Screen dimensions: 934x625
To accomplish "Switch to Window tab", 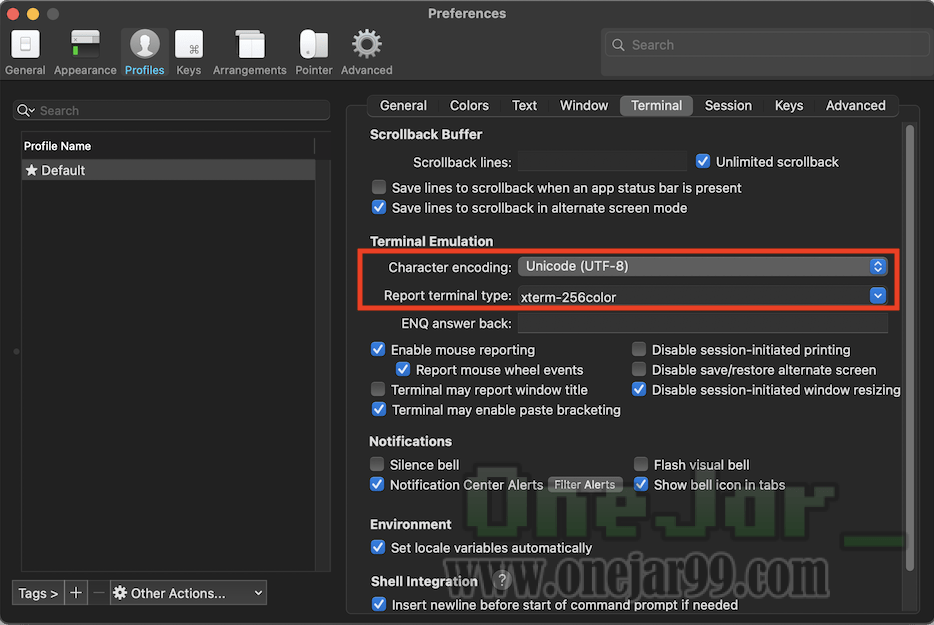I will click(584, 105).
